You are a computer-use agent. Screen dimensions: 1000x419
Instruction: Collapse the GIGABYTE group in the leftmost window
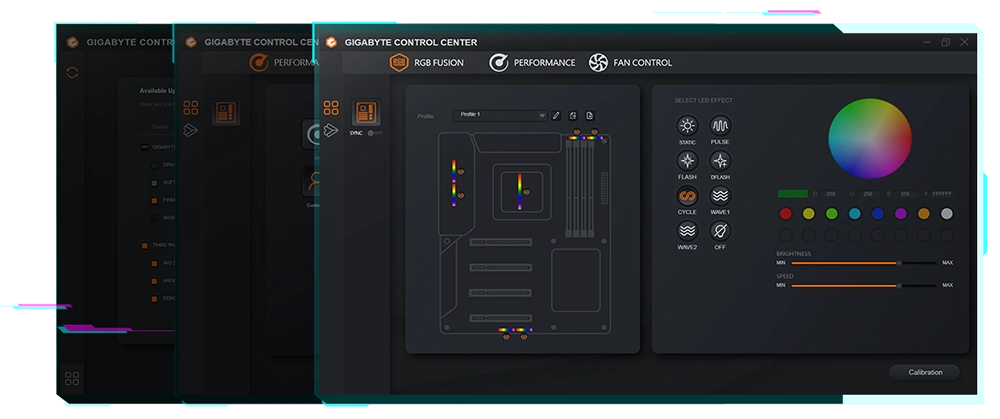(145, 147)
